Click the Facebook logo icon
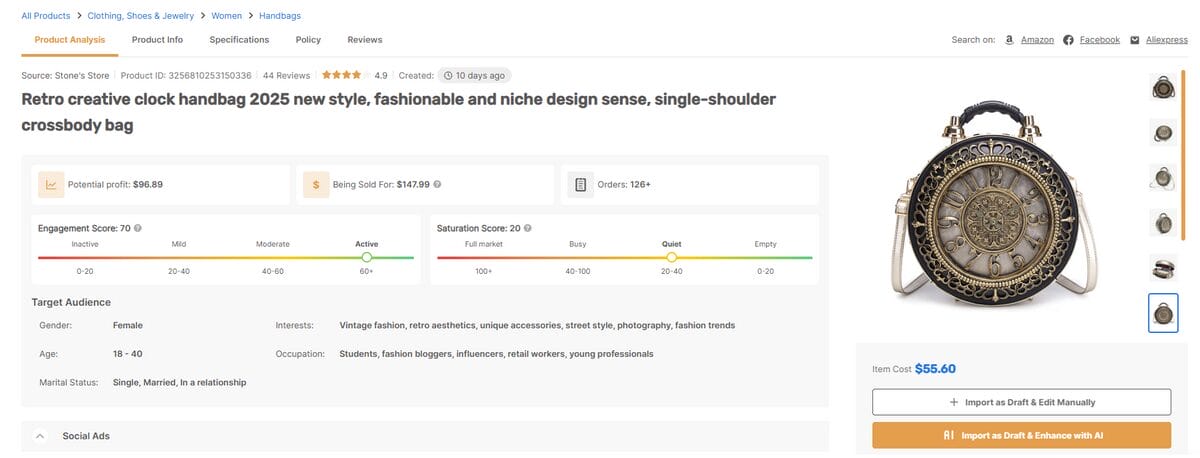 click(1068, 40)
